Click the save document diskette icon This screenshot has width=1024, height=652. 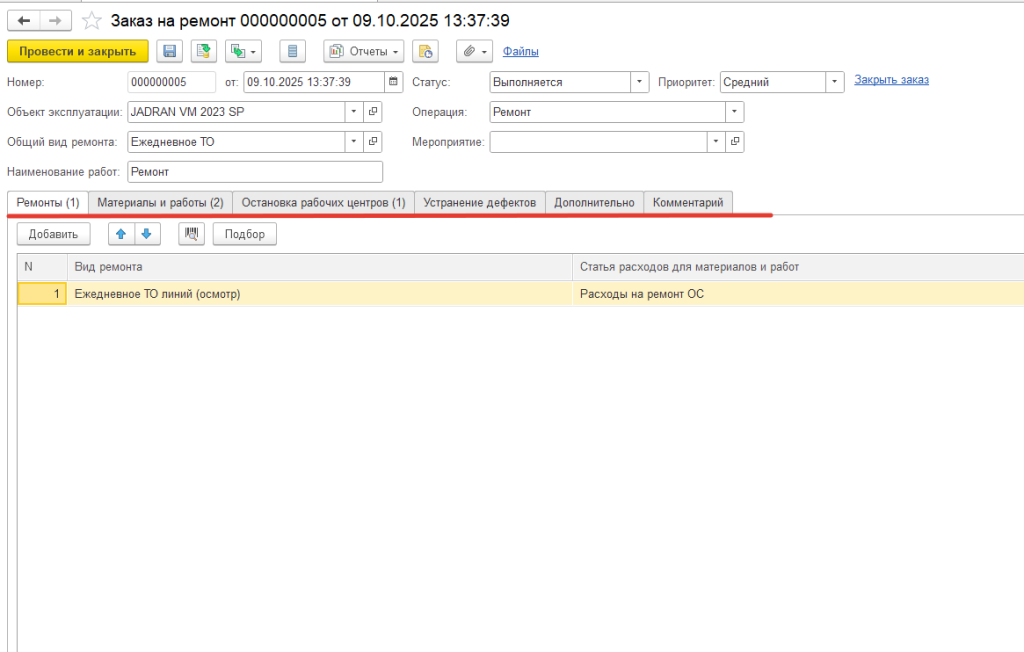click(170, 51)
